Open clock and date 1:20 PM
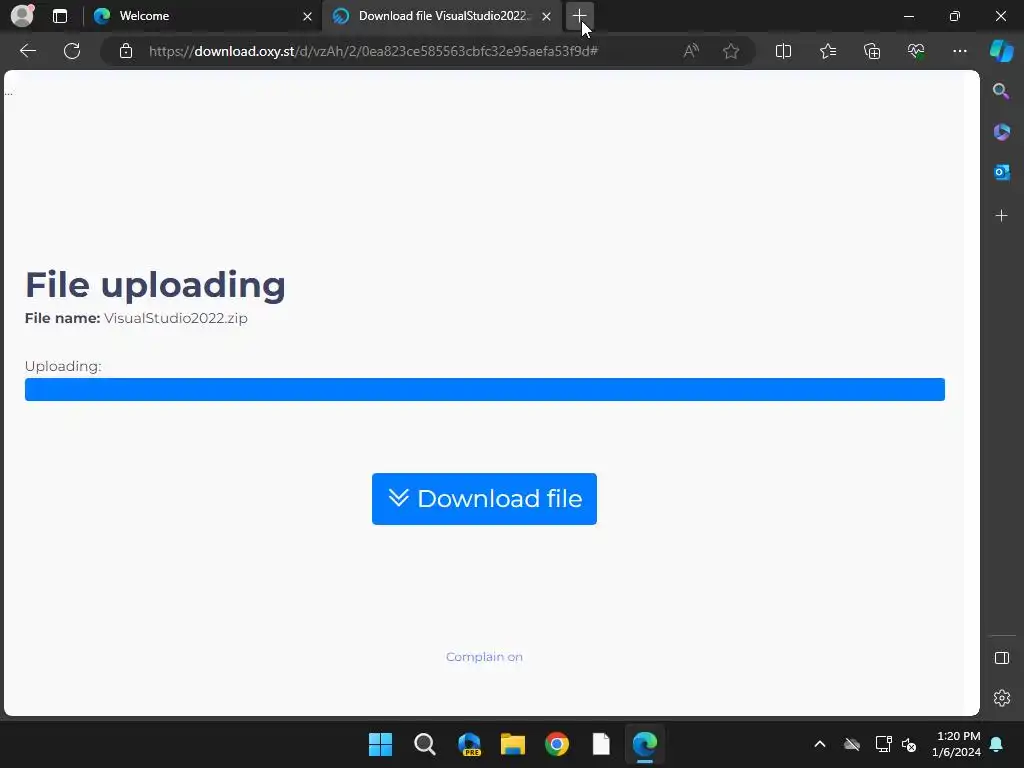 pyautogui.click(x=957, y=744)
